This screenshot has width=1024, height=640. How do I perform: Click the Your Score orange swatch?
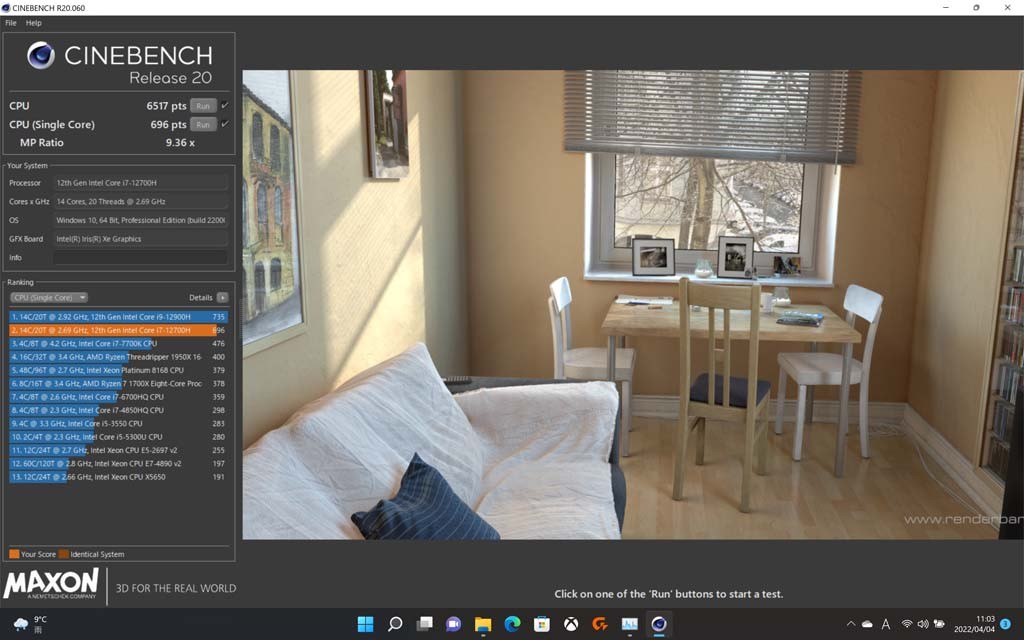tap(14, 554)
